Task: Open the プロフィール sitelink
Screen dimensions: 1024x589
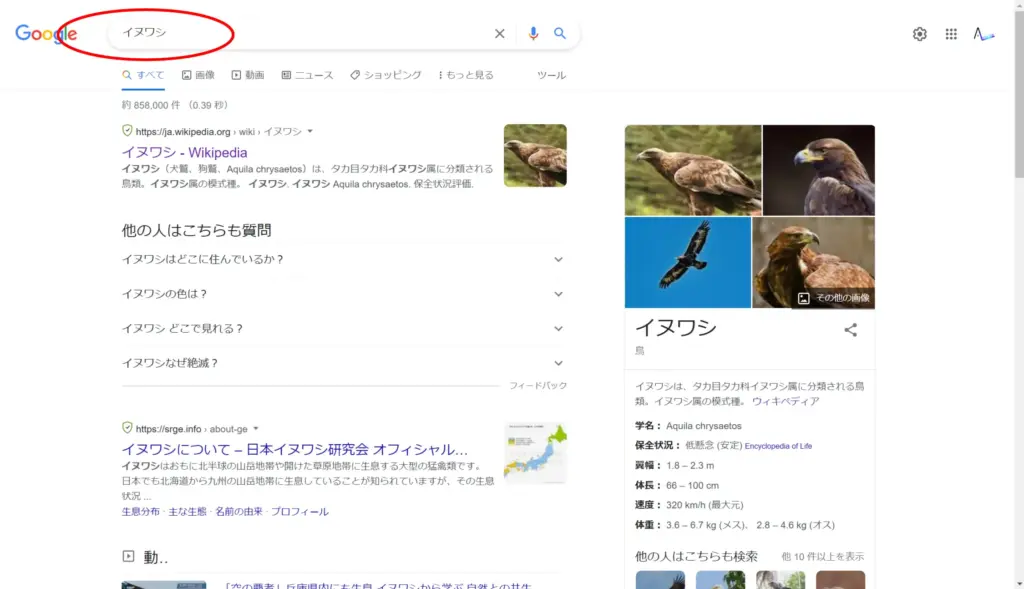Action: pos(299,511)
